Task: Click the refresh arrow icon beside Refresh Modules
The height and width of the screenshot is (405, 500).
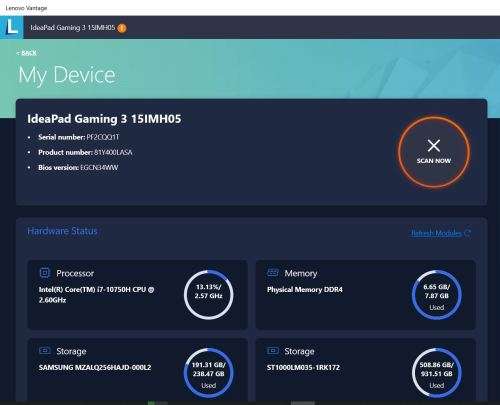Action: click(x=468, y=233)
